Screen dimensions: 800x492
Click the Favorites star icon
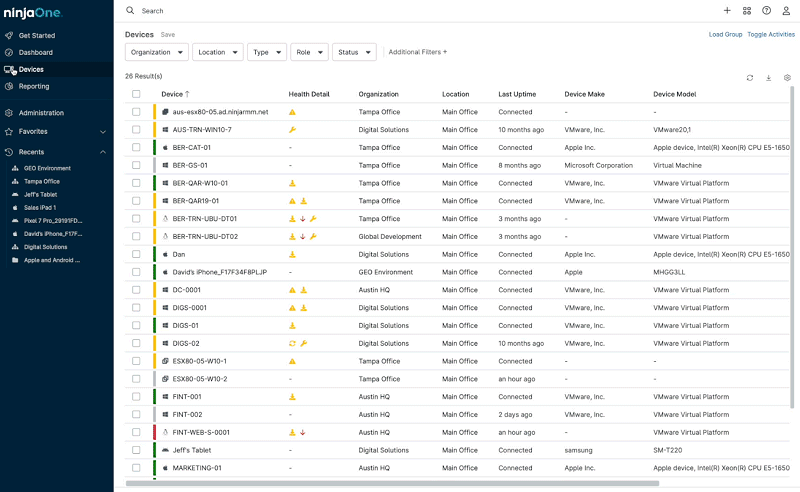pos(9,131)
